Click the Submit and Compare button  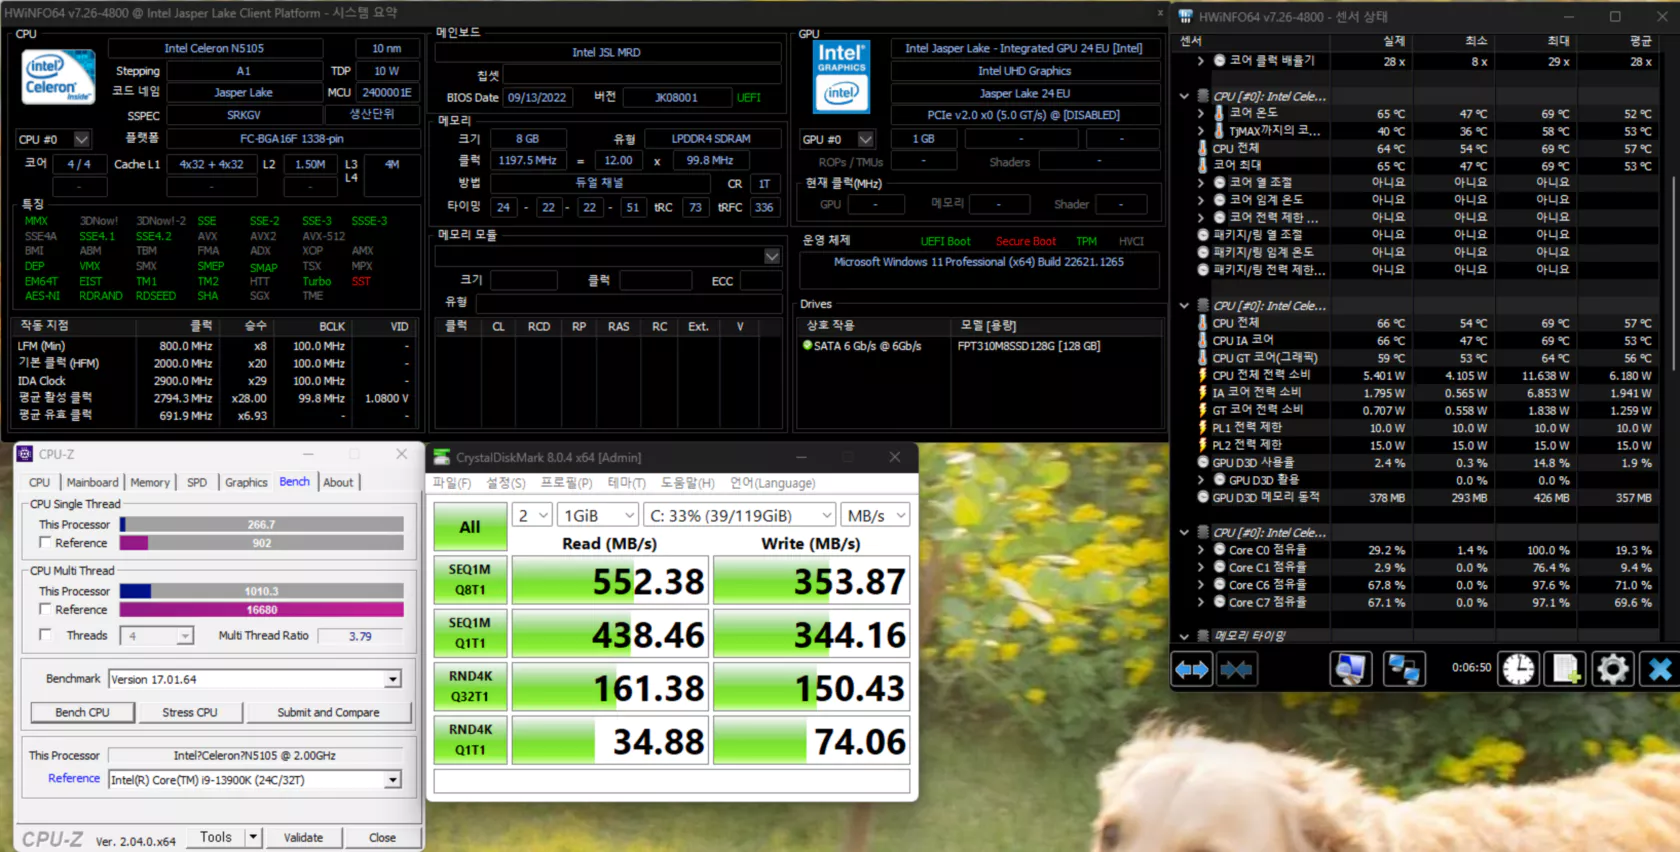(328, 712)
